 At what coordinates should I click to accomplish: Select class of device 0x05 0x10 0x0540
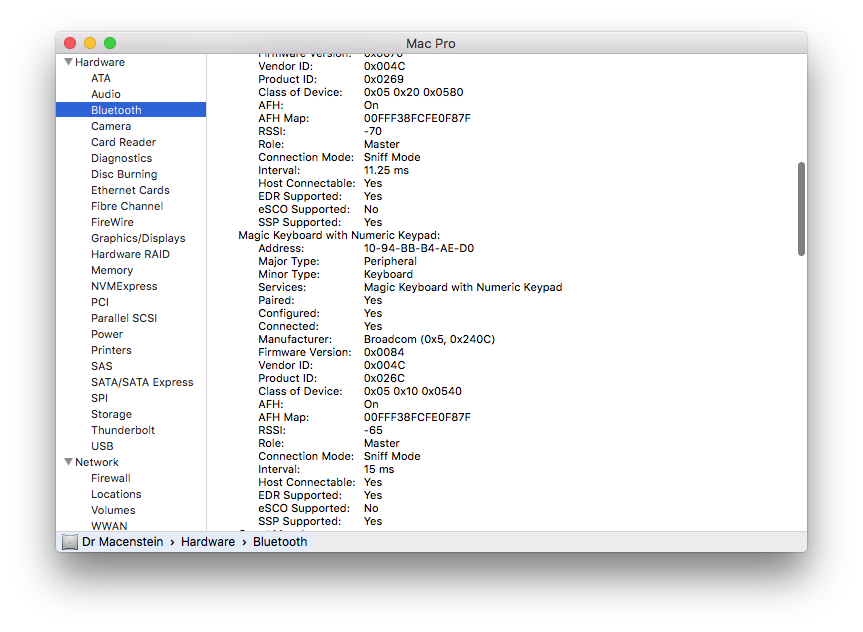[x=413, y=391]
